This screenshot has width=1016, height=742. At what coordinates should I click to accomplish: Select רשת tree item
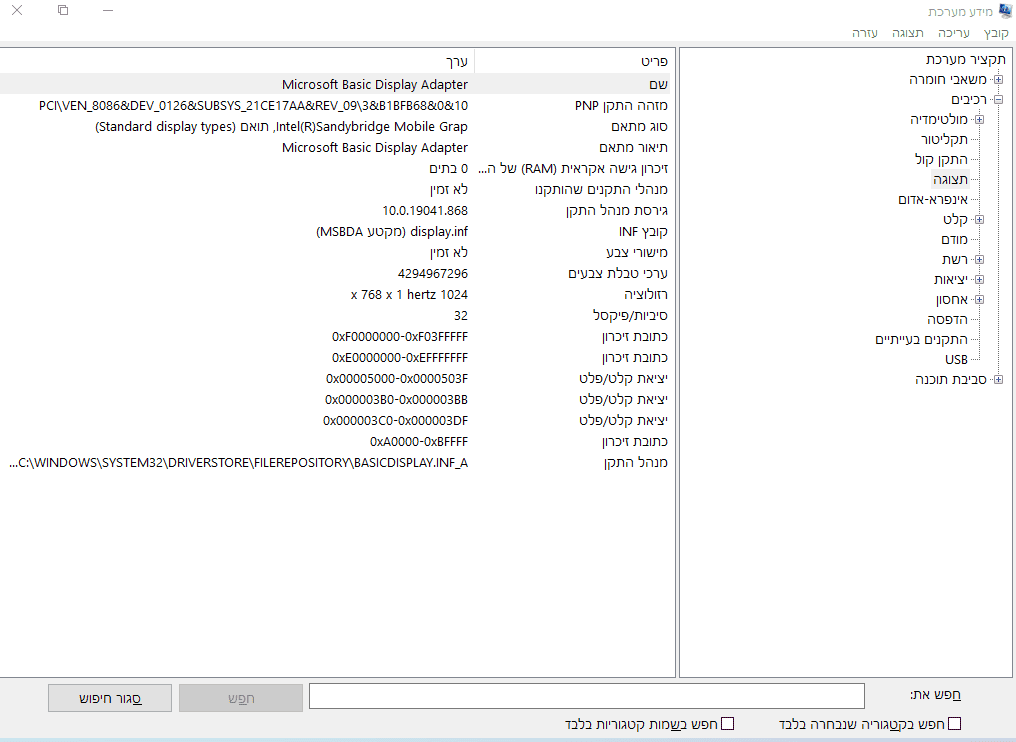[955, 260]
